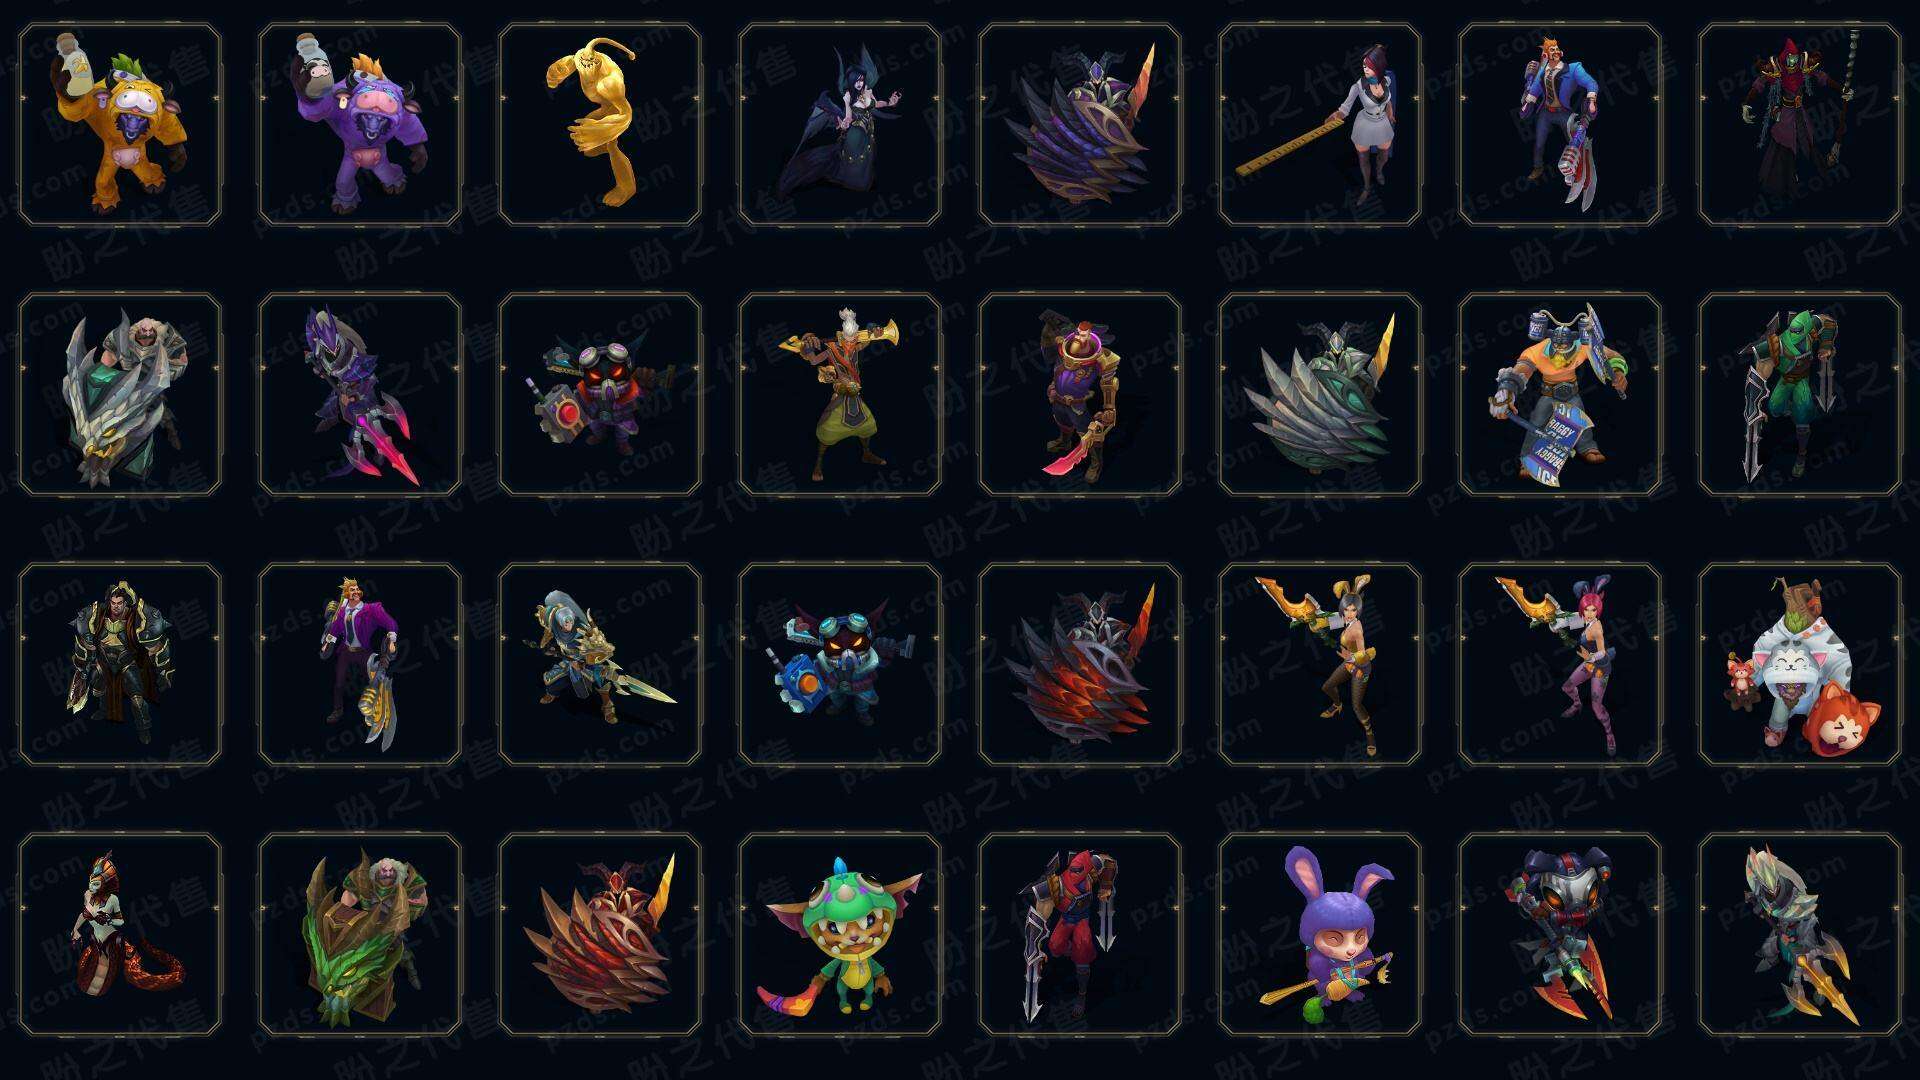The width and height of the screenshot is (1920, 1080).
Task: Select the muscular man in orange shirt
Action: [x=1560, y=394]
